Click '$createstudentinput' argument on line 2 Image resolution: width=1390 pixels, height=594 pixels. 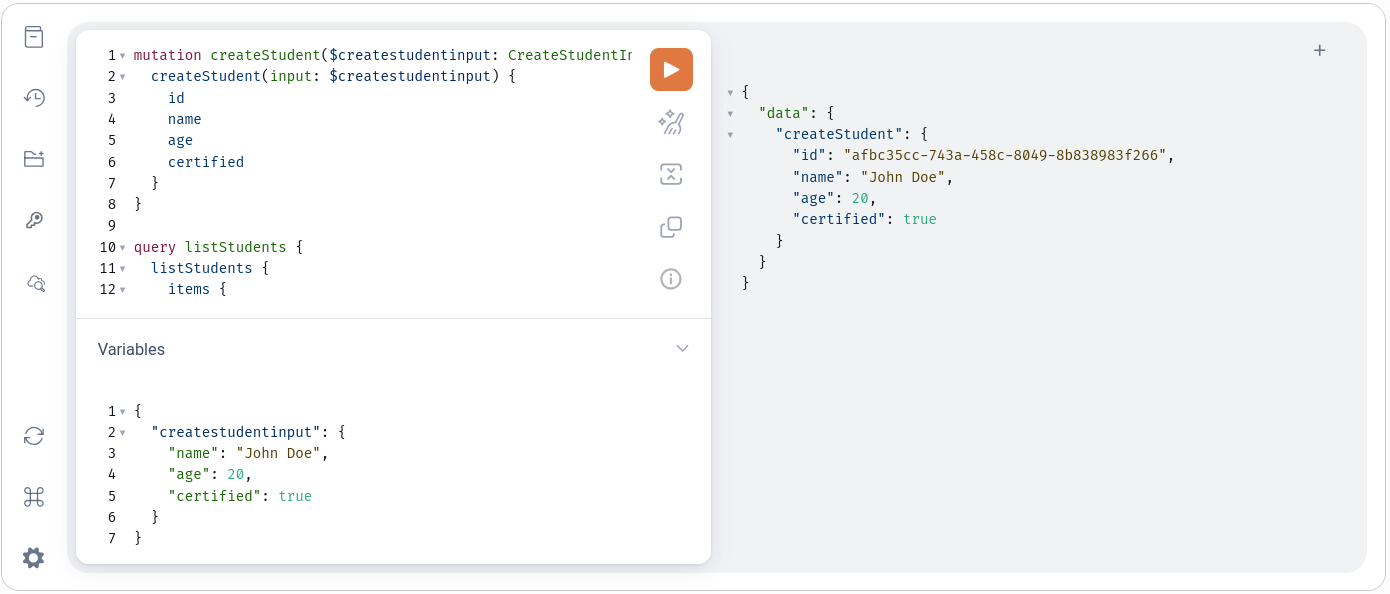pyautogui.click(x=410, y=76)
